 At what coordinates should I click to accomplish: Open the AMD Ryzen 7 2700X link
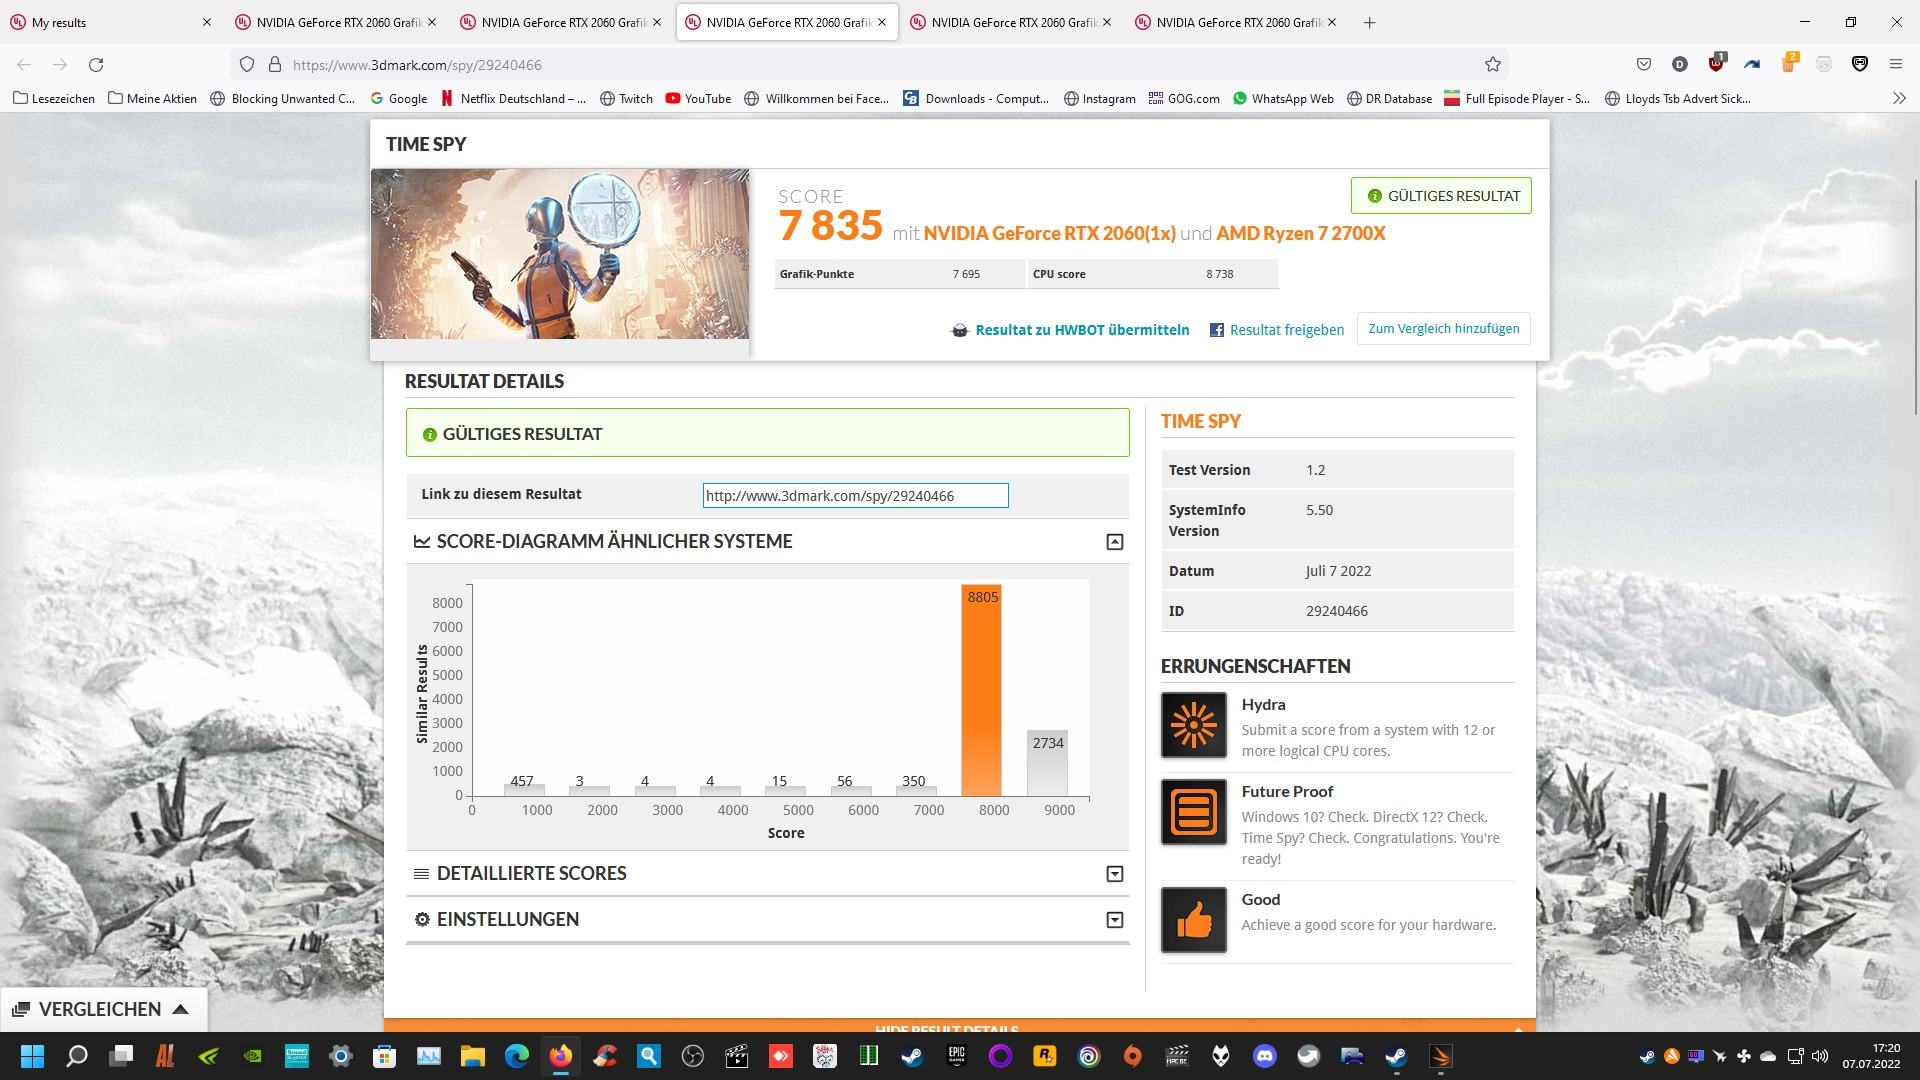click(1301, 233)
